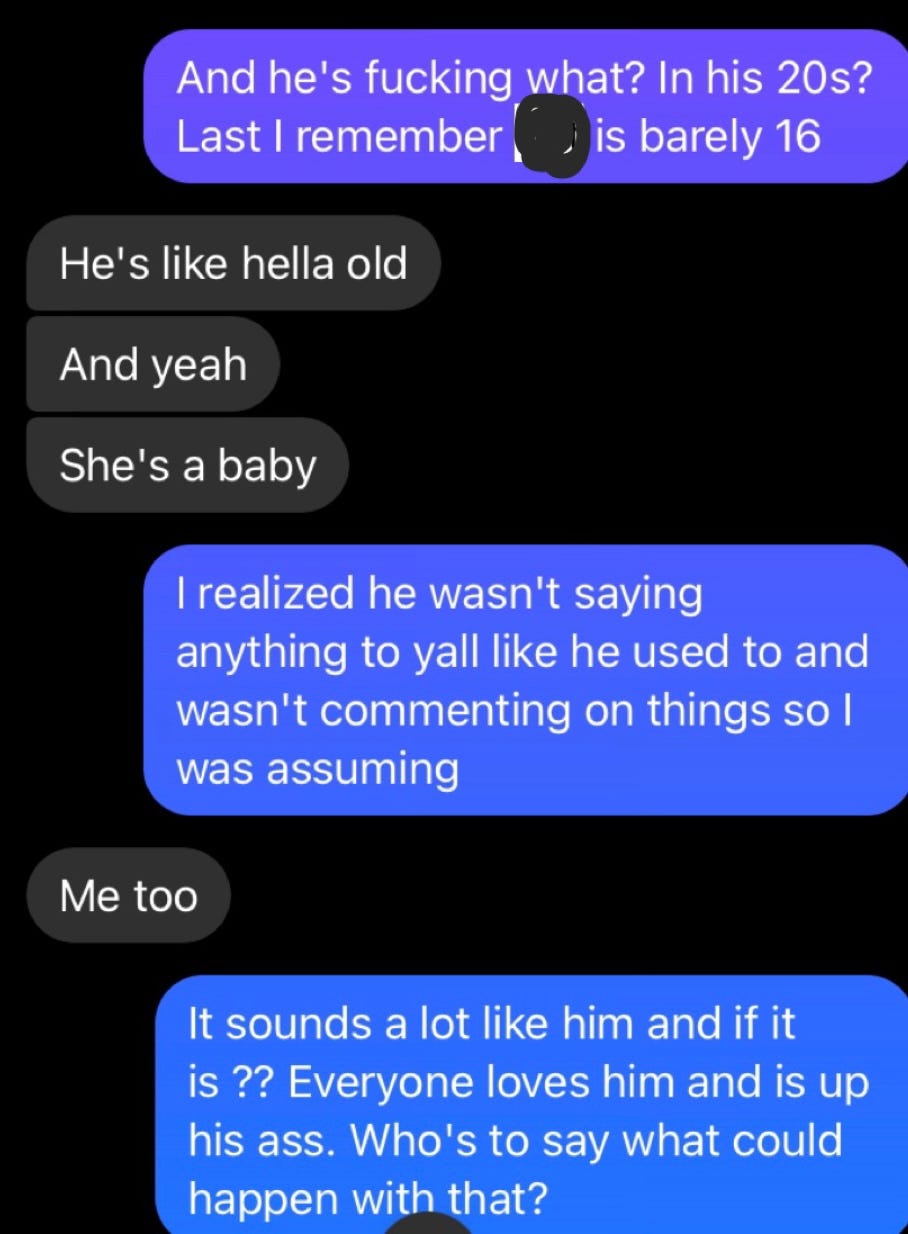Select the "He's like hella old" message bubble
Screen dimensions: 908x1234
point(233,263)
